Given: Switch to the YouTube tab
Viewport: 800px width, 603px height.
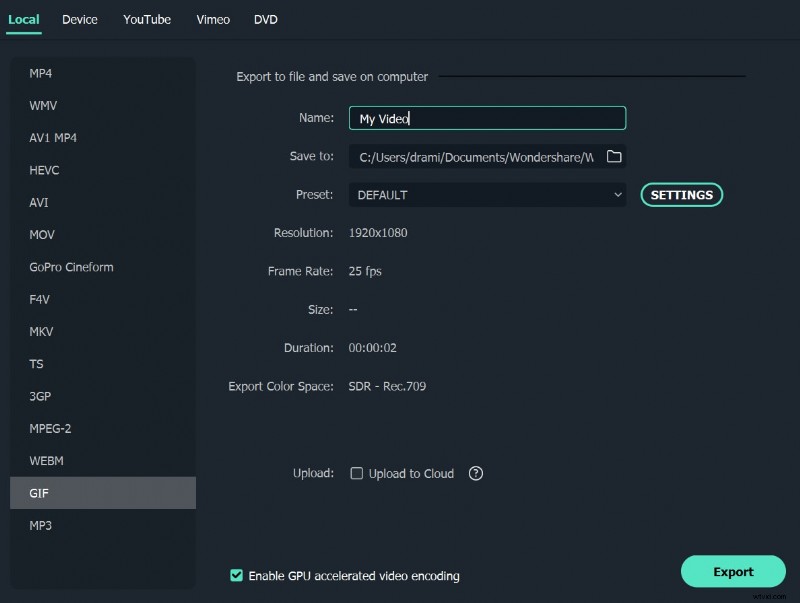Looking at the screenshot, I should point(146,19).
